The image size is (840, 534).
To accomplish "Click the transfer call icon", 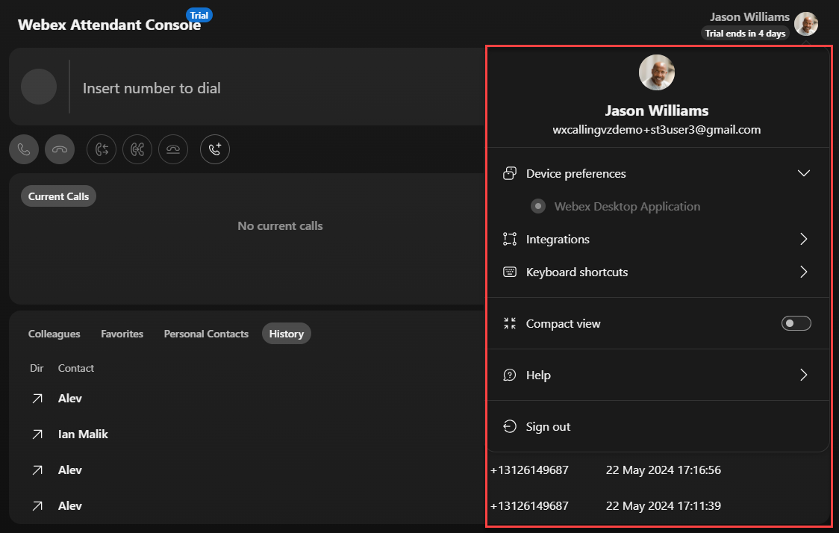I will tap(101, 149).
